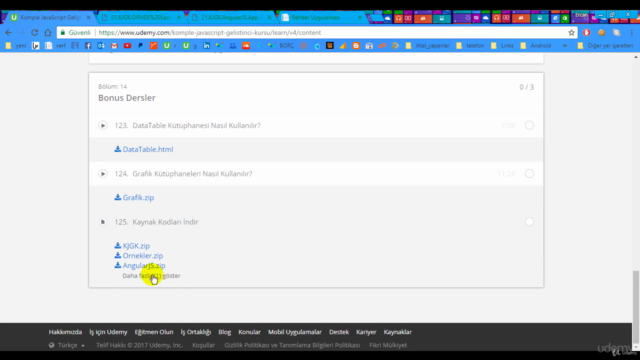Open the Destek footer link
This screenshot has width=640, height=360.
point(339,332)
